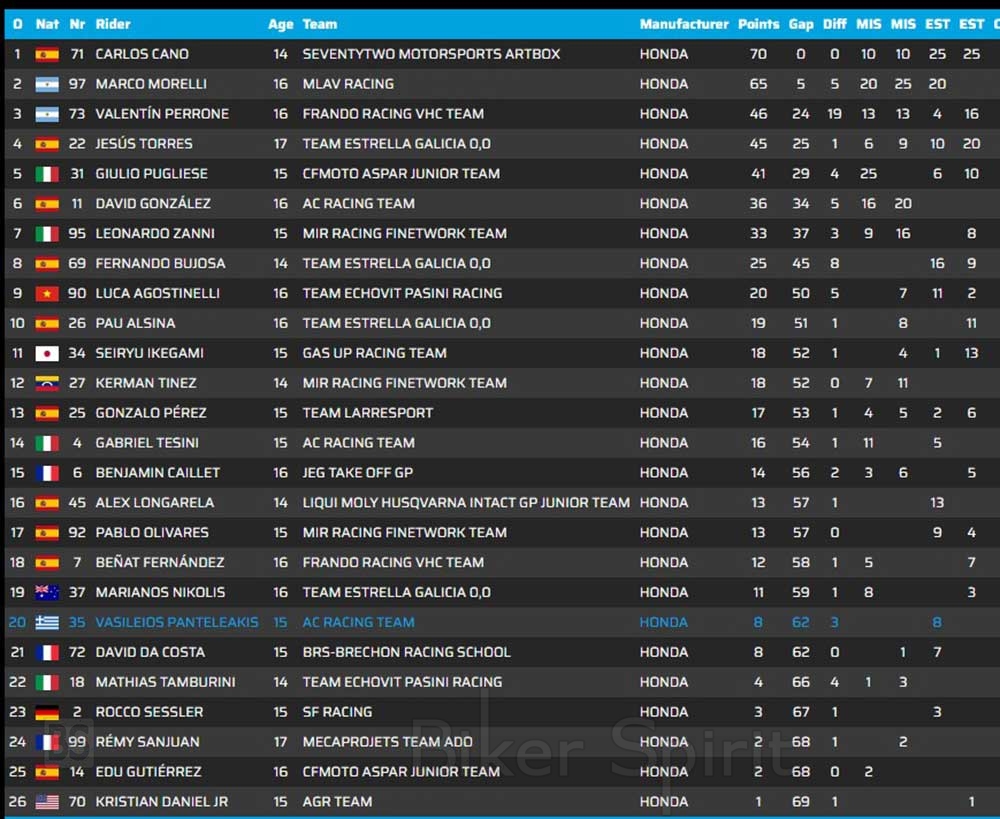This screenshot has height=819, width=1000.
Task: Click the Venezuelan flag beside Kerman Tinez
Action: coord(47,383)
